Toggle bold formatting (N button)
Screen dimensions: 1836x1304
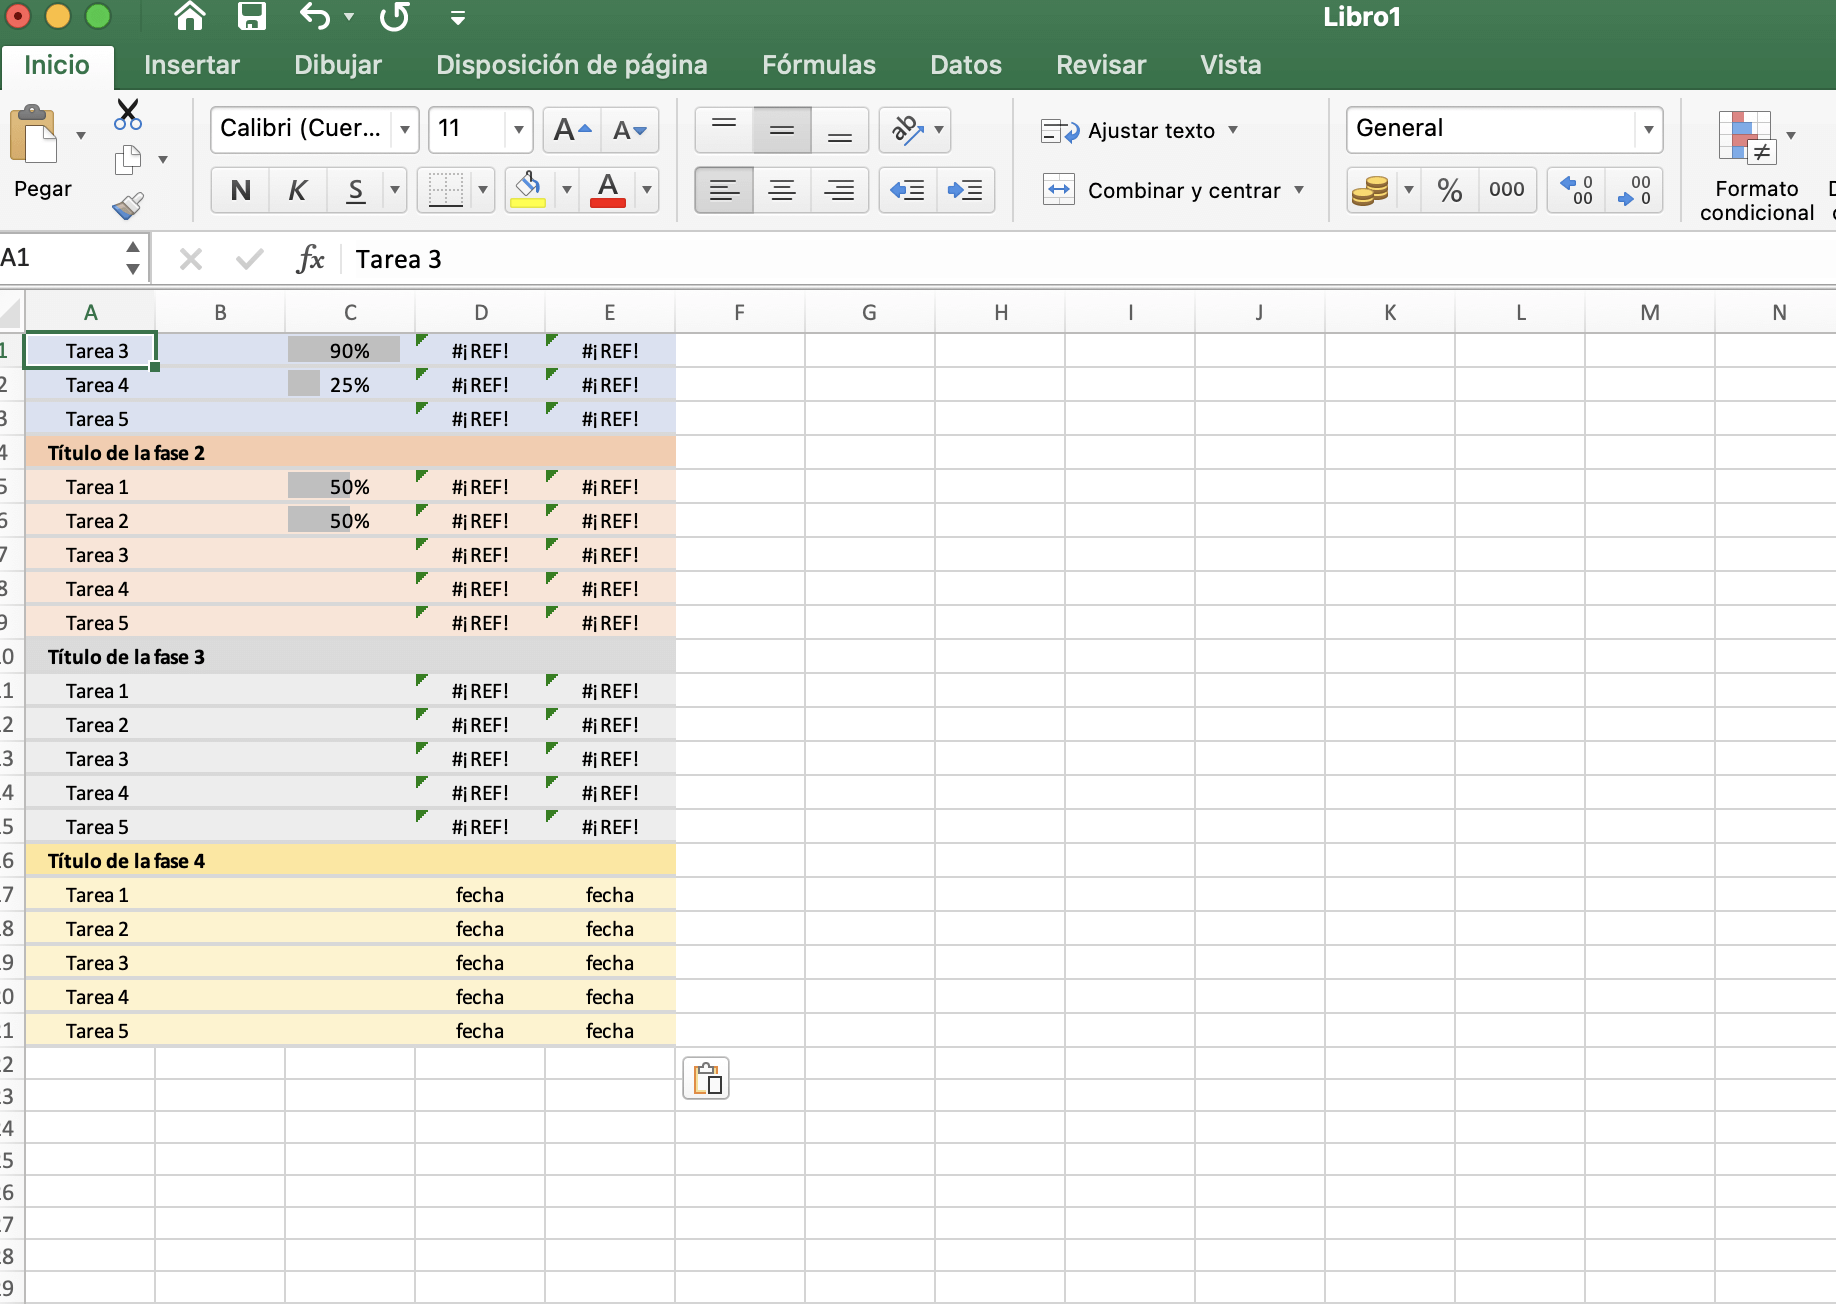(x=240, y=190)
